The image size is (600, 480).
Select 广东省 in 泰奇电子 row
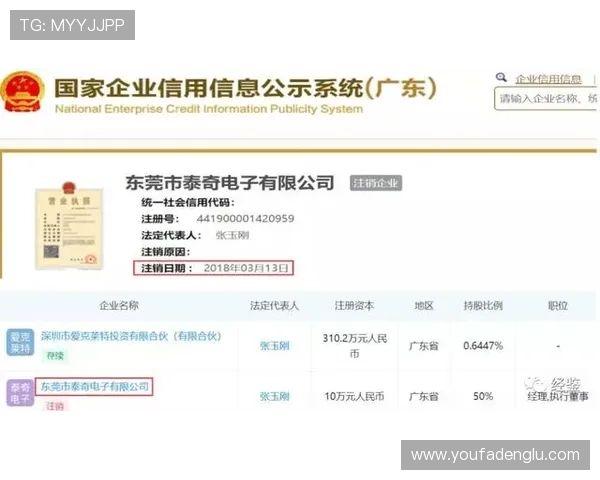(x=424, y=396)
